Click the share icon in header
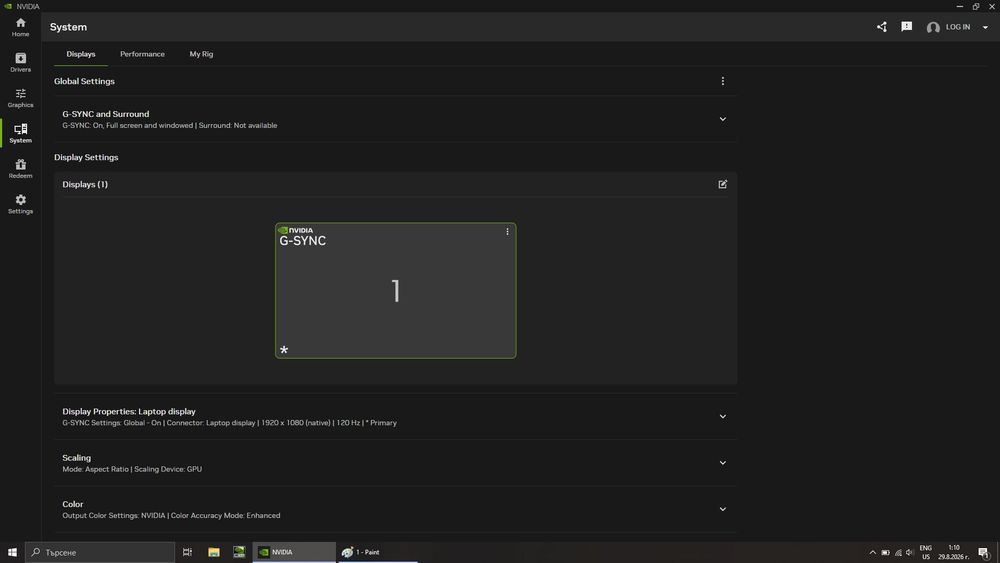The height and width of the screenshot is (563, 1000). (x=882, y=27)
